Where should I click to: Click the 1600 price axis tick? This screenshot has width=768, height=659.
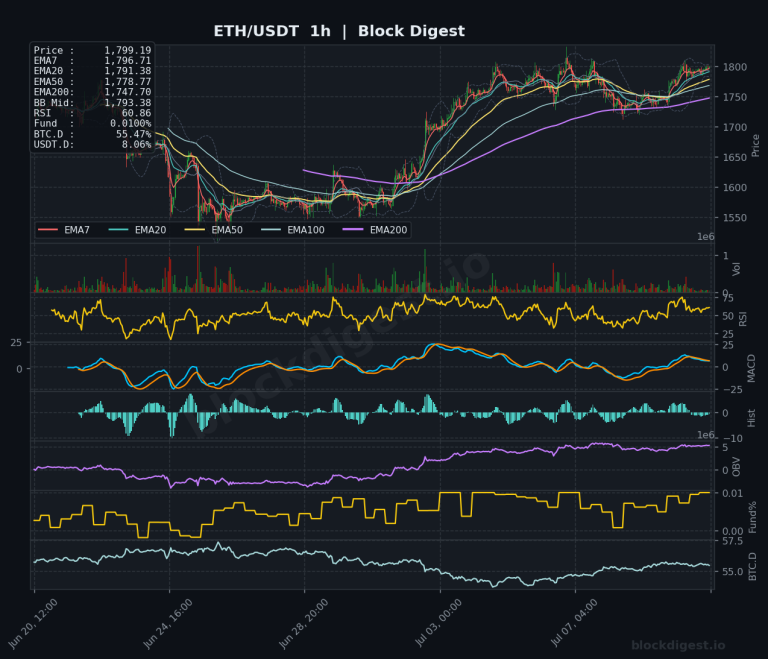click(735, 188)
